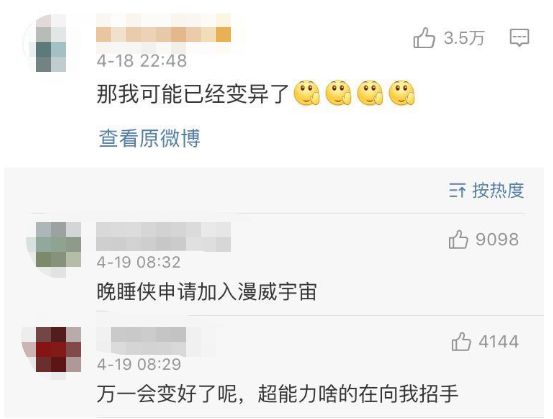Screen dimensions: 553x419
Task: Open 查看原微博 link
Action: tap(150, 138)
